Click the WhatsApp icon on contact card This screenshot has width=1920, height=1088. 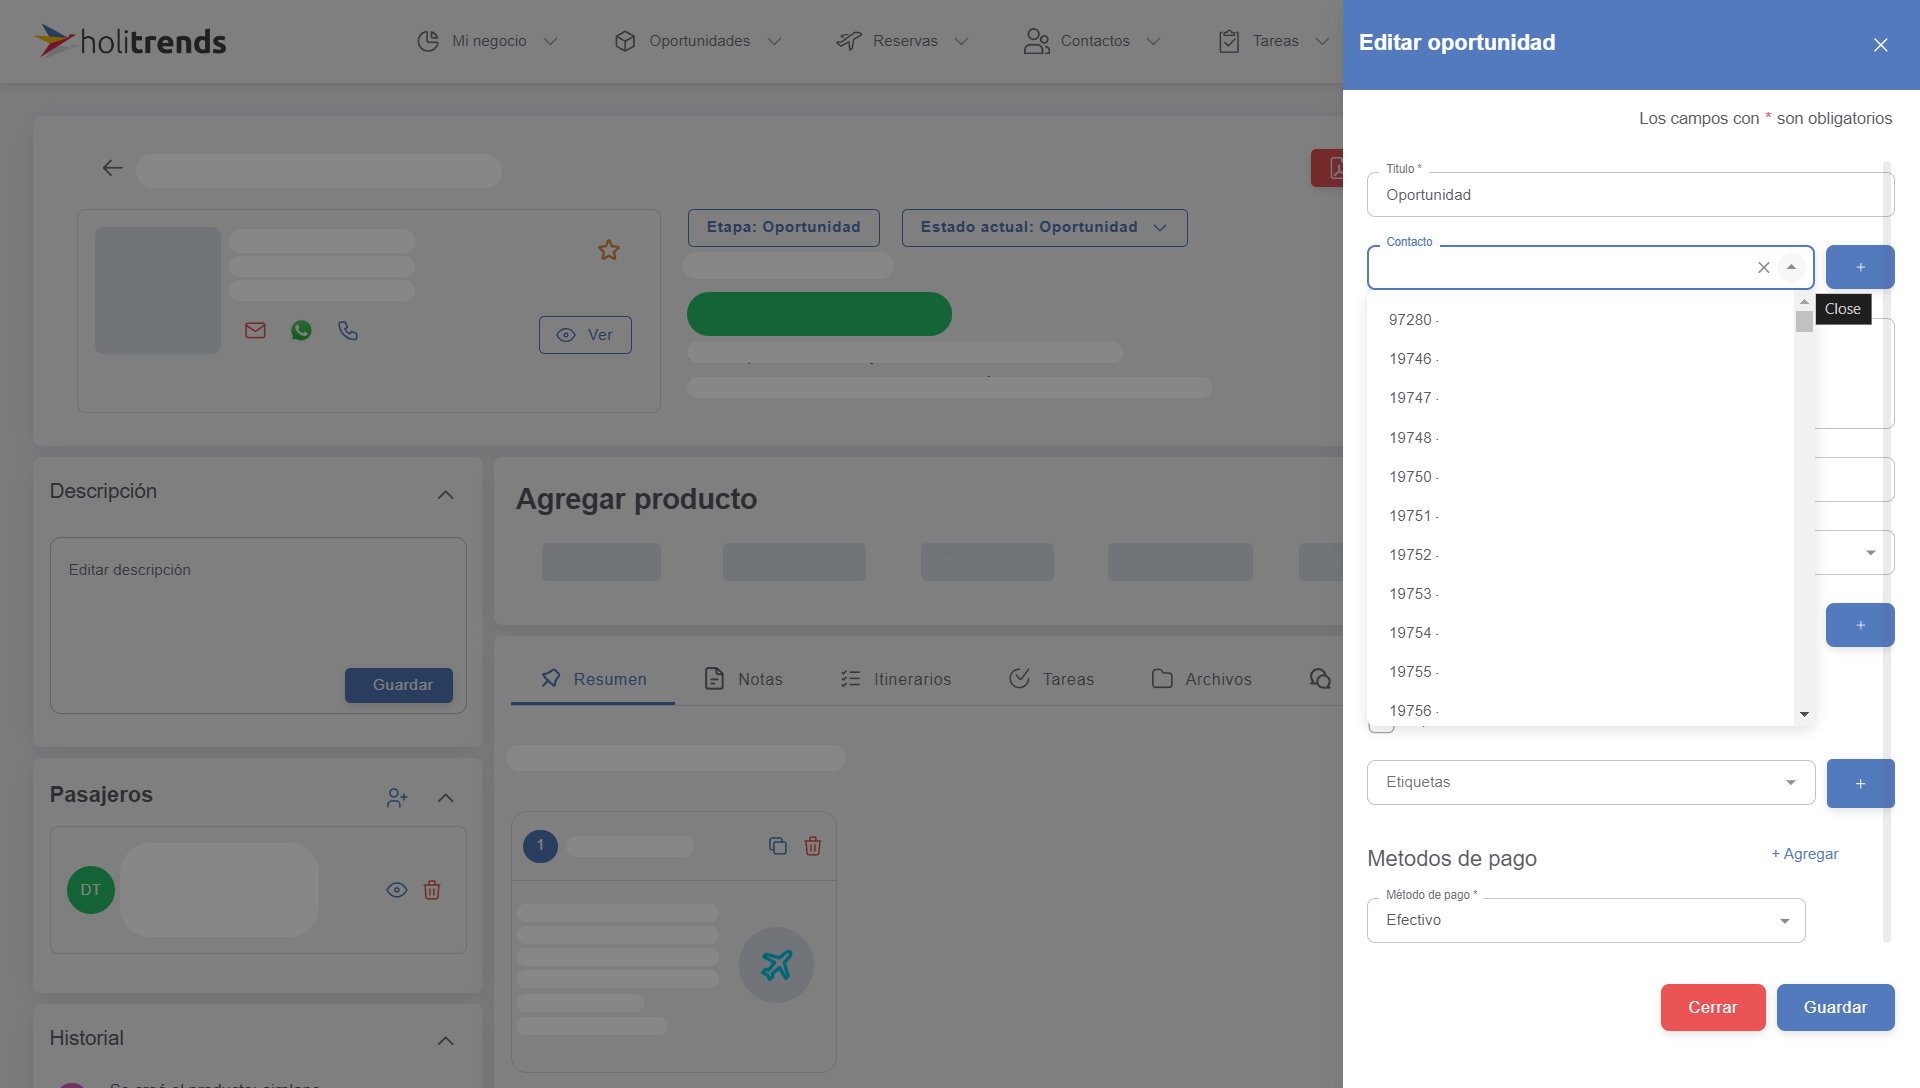301,331
